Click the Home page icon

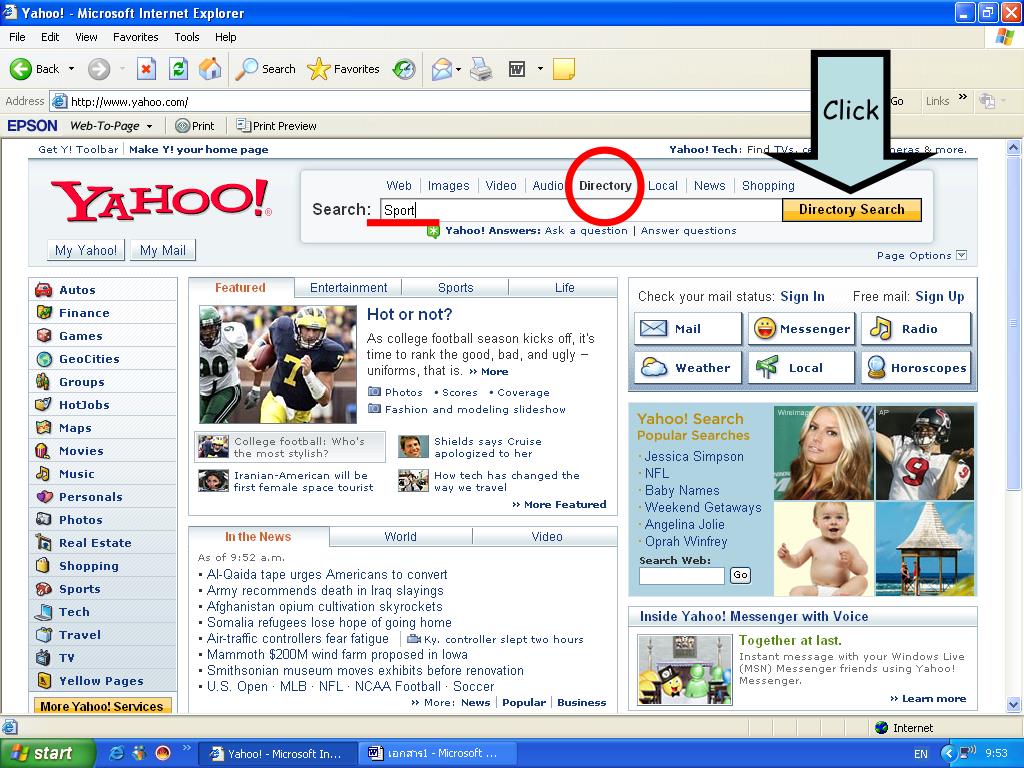click(210, 69)
